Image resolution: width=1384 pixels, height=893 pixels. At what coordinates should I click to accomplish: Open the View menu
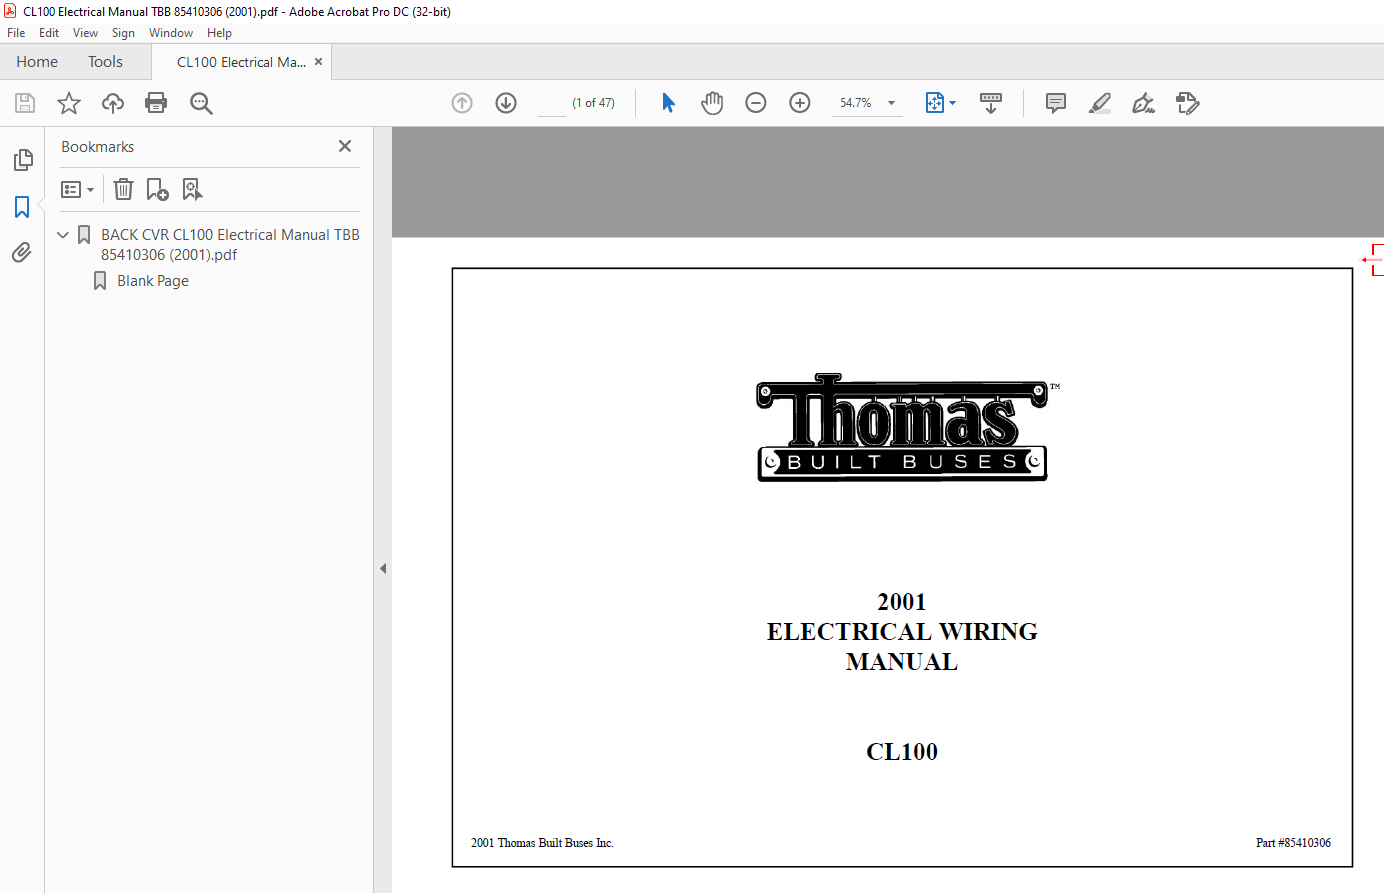[86, 33]
